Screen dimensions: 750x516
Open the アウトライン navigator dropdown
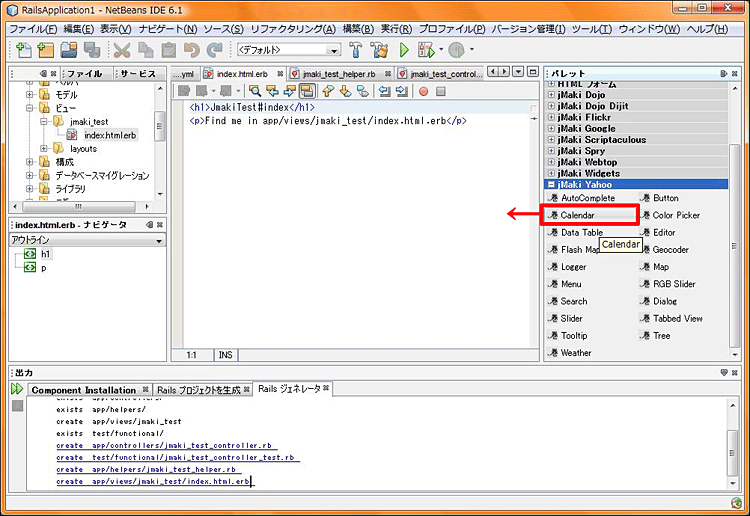[x=88, y=240]
